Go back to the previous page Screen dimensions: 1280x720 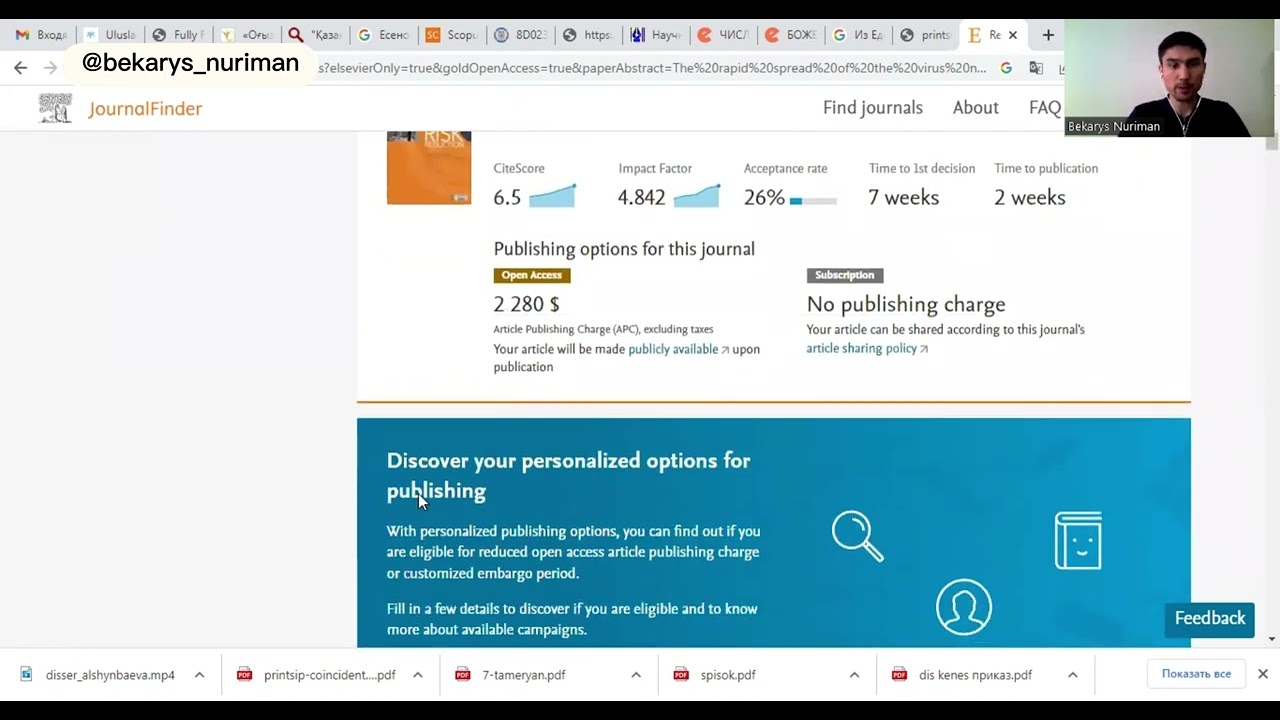(x=21, y=68)
